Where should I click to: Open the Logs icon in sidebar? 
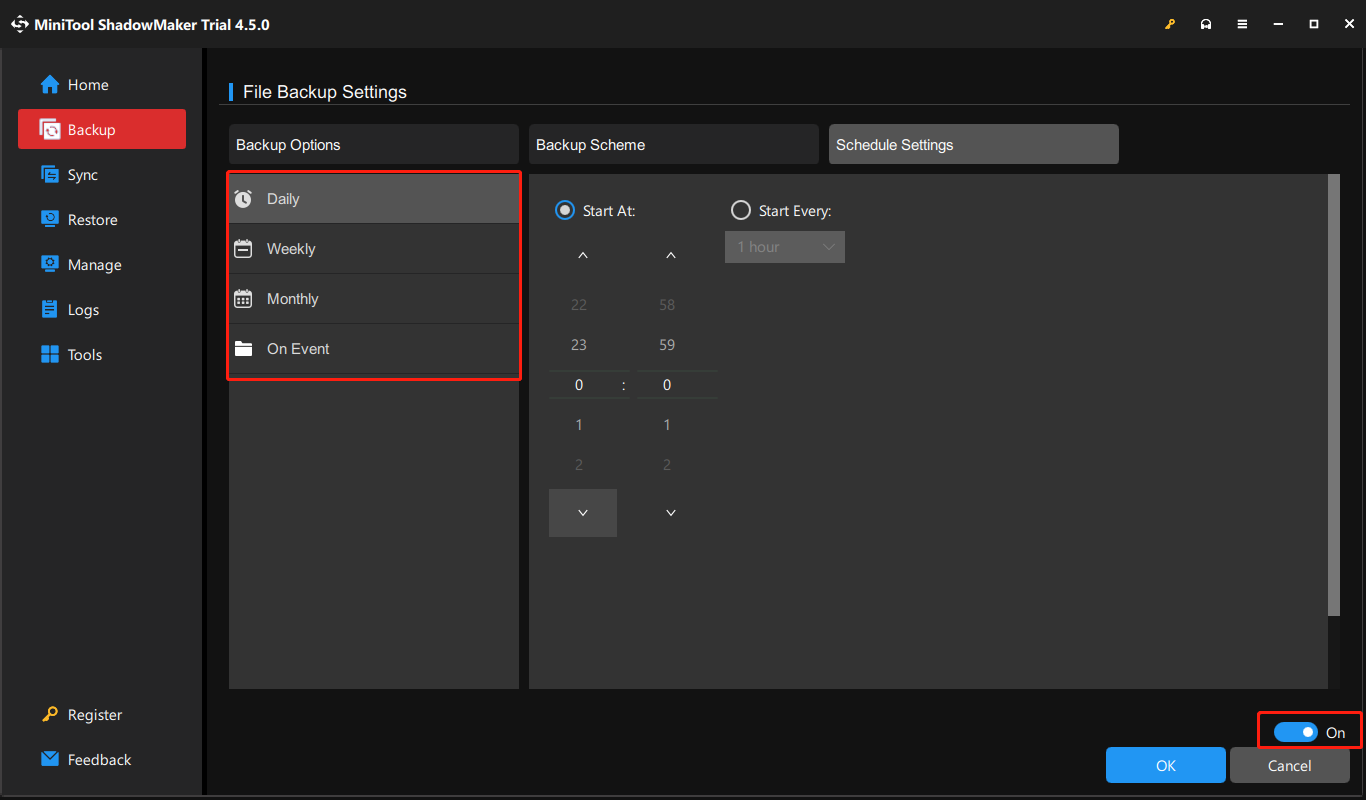tap(50, 310)
